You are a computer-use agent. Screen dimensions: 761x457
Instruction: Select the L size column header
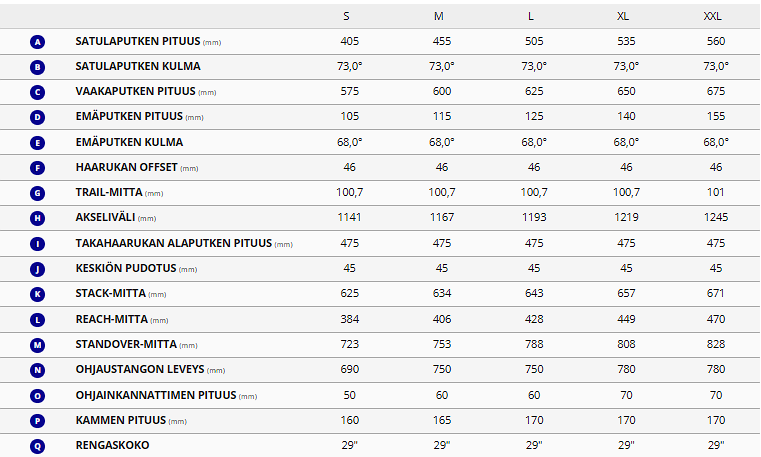531,16
